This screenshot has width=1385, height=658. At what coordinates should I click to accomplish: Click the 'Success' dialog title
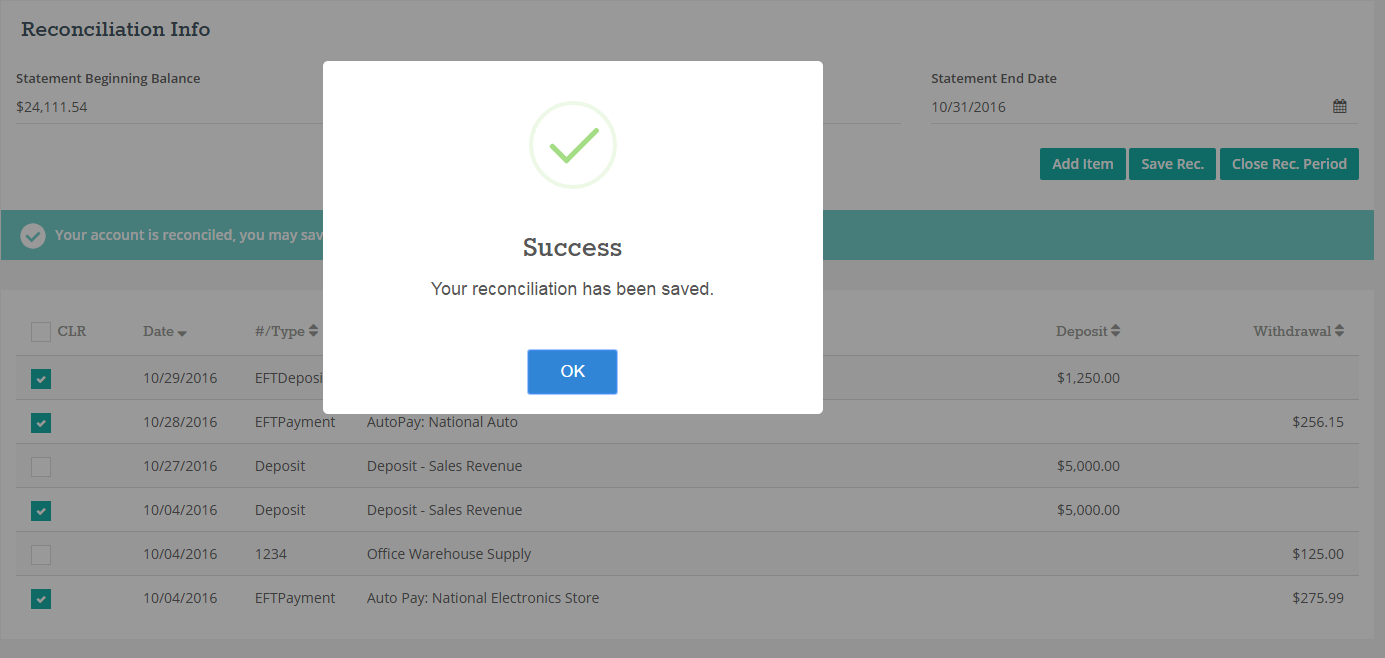(572, 248)
